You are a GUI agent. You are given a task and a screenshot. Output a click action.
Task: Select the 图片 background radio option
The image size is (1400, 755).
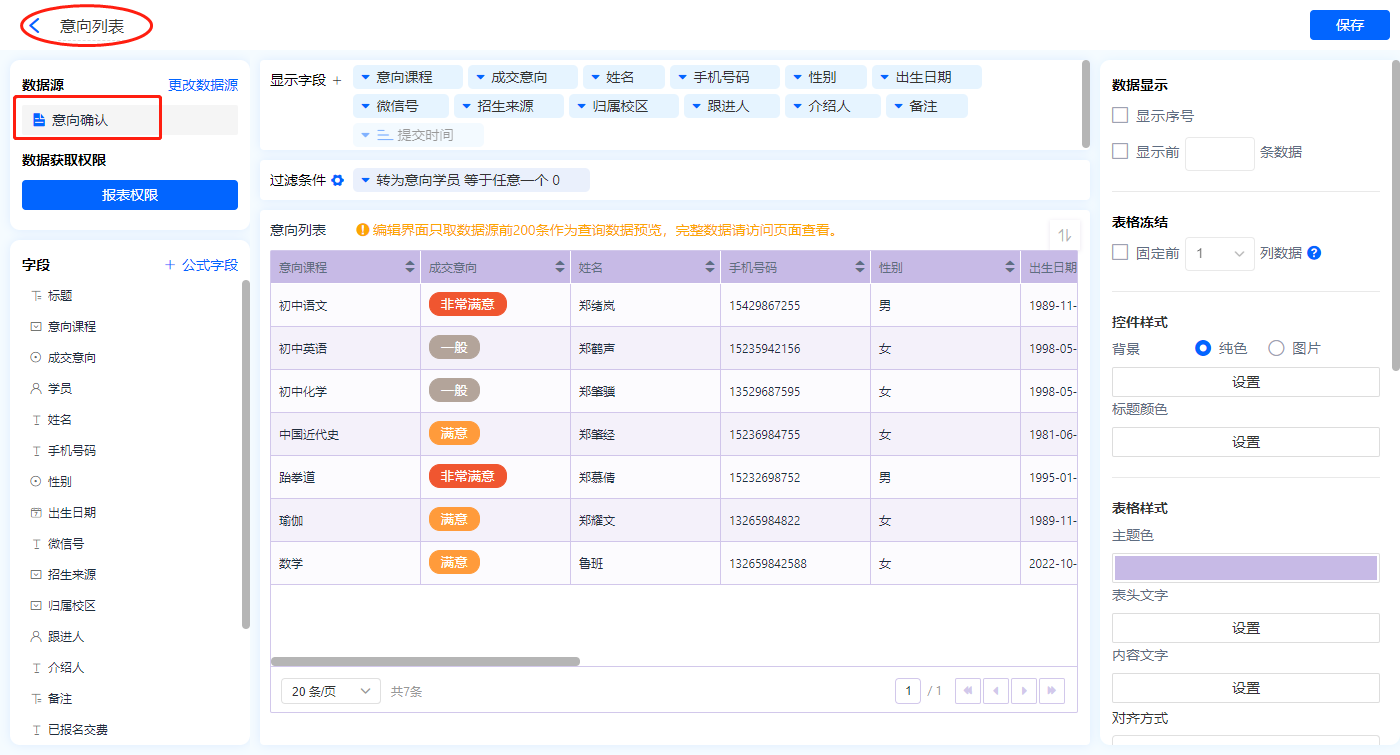coord(1276,348)
